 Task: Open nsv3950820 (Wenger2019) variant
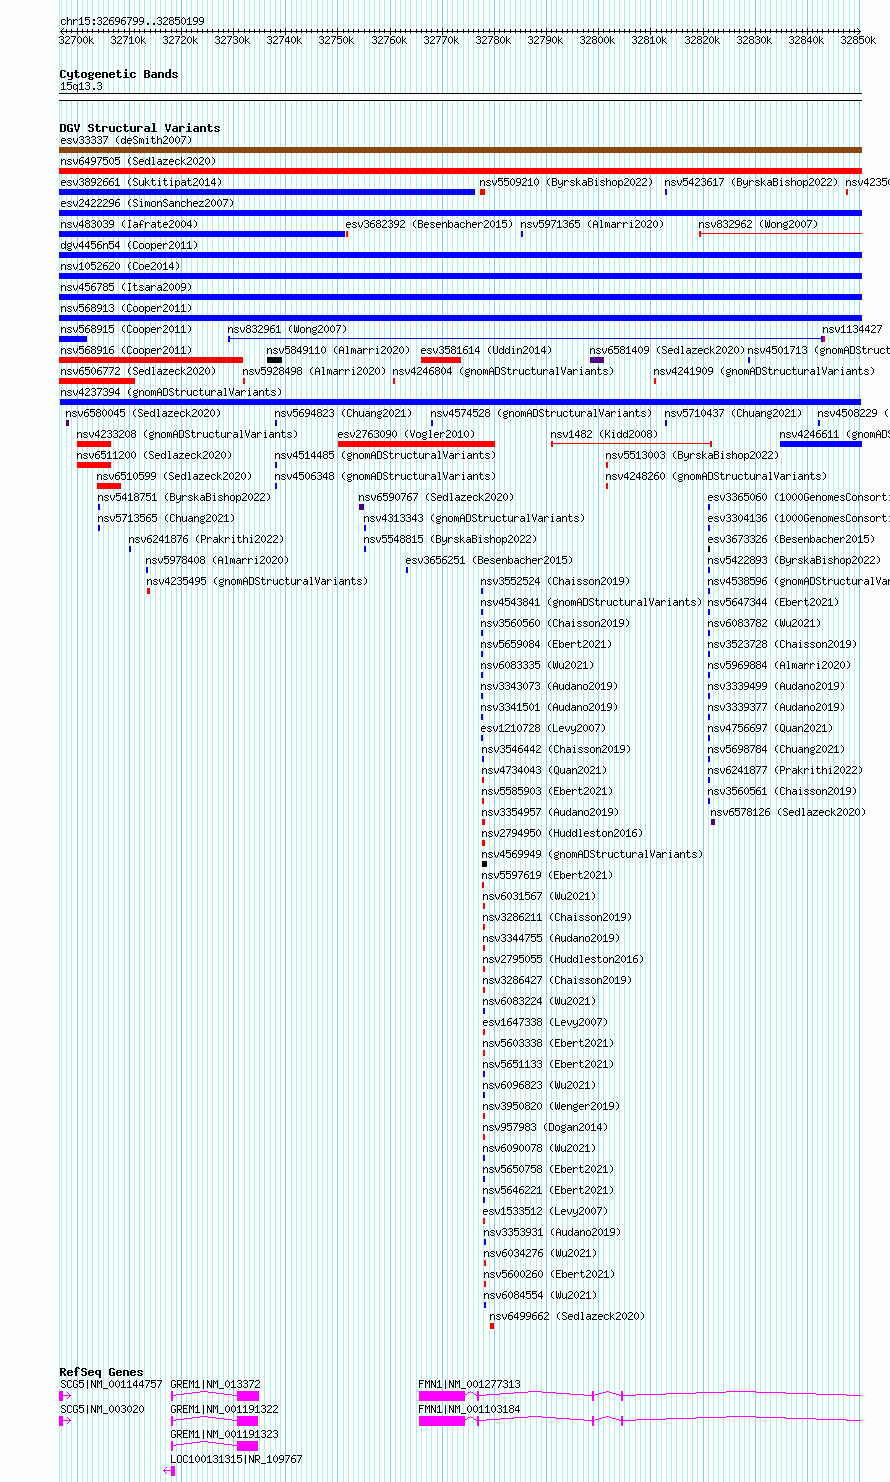click(x=552, y=1106)
